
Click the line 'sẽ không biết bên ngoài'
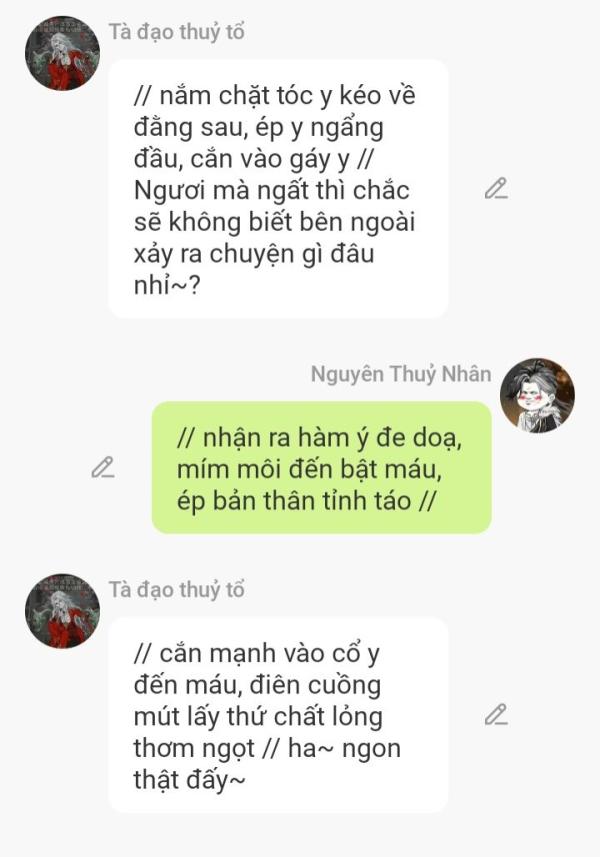274,222
